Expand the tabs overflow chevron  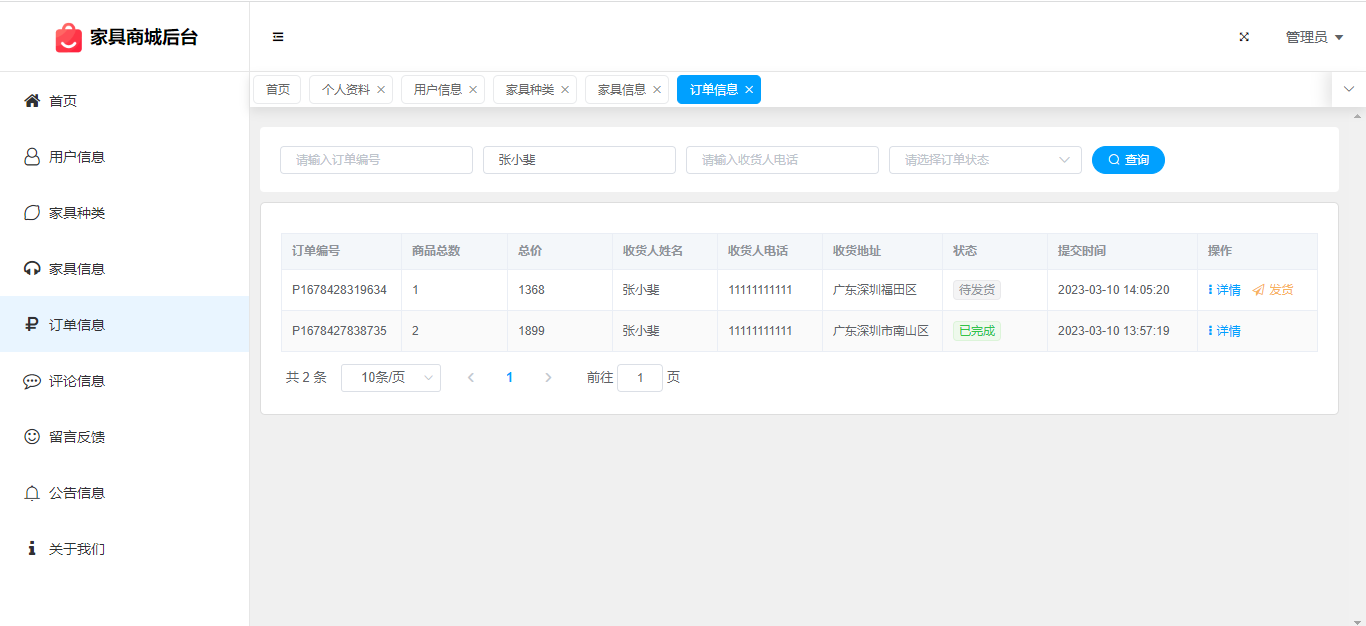[x=1349, y=89]
